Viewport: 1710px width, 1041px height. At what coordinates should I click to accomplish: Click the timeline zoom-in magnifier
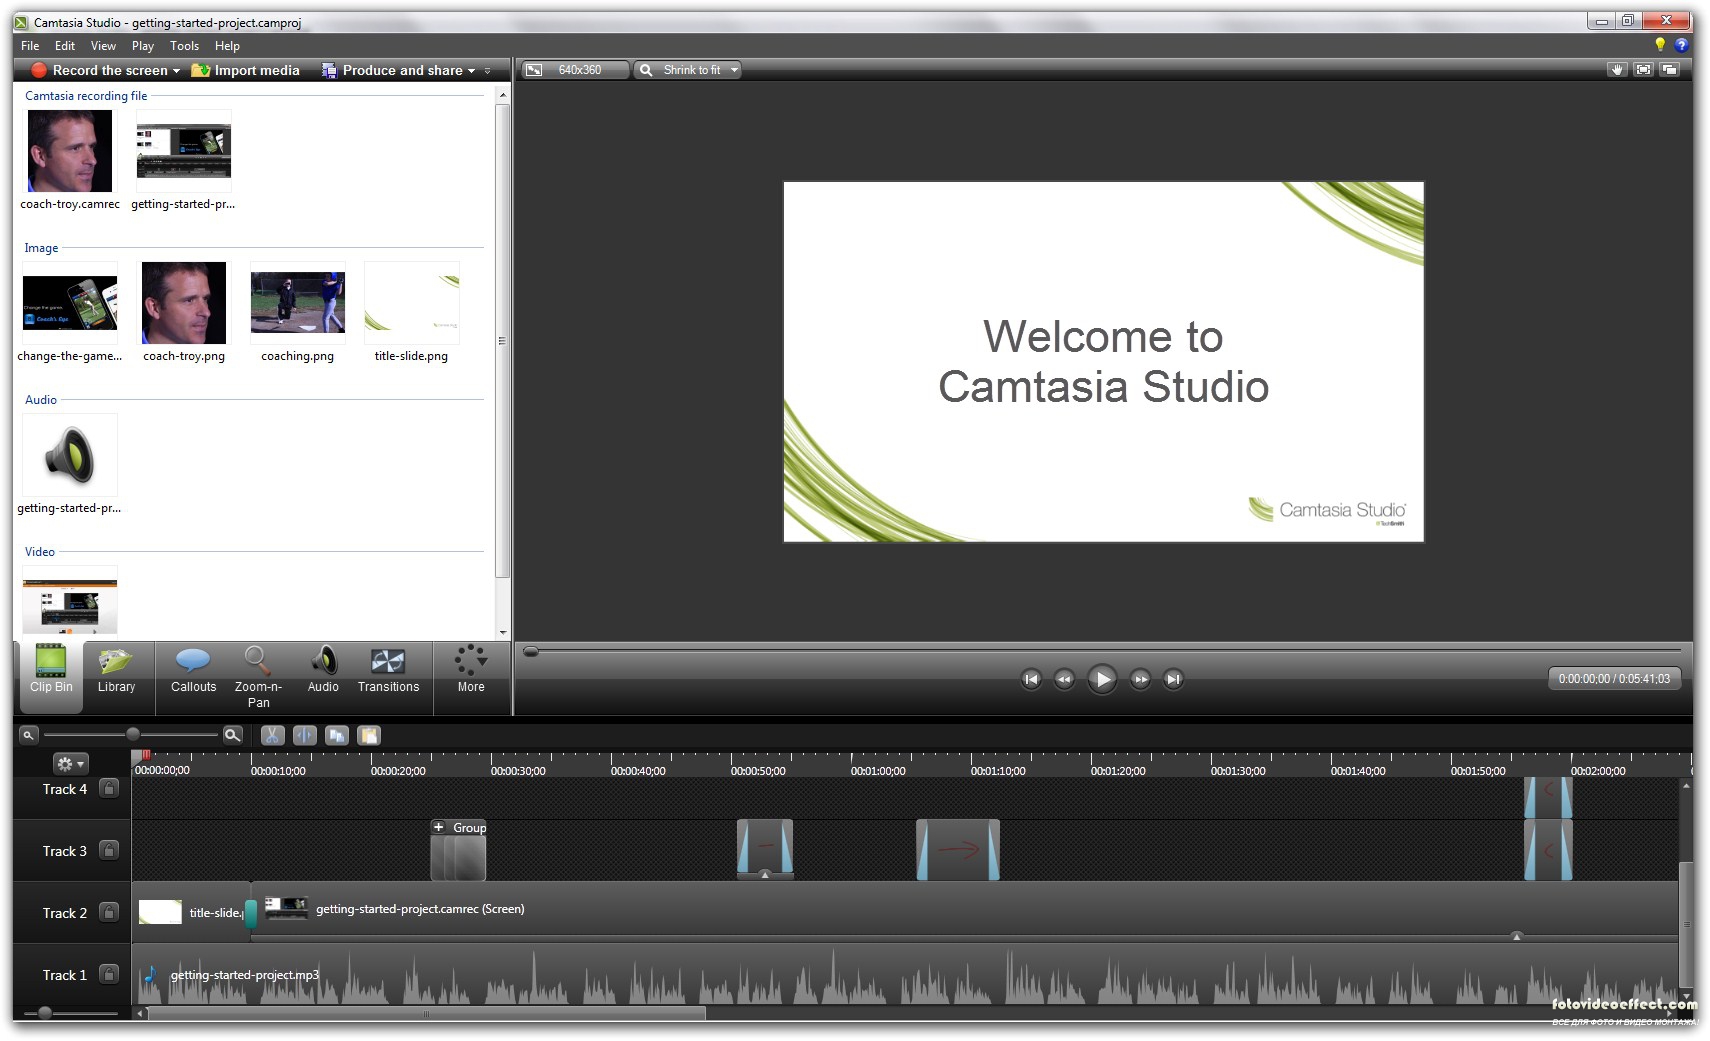[x=232, y=735]
